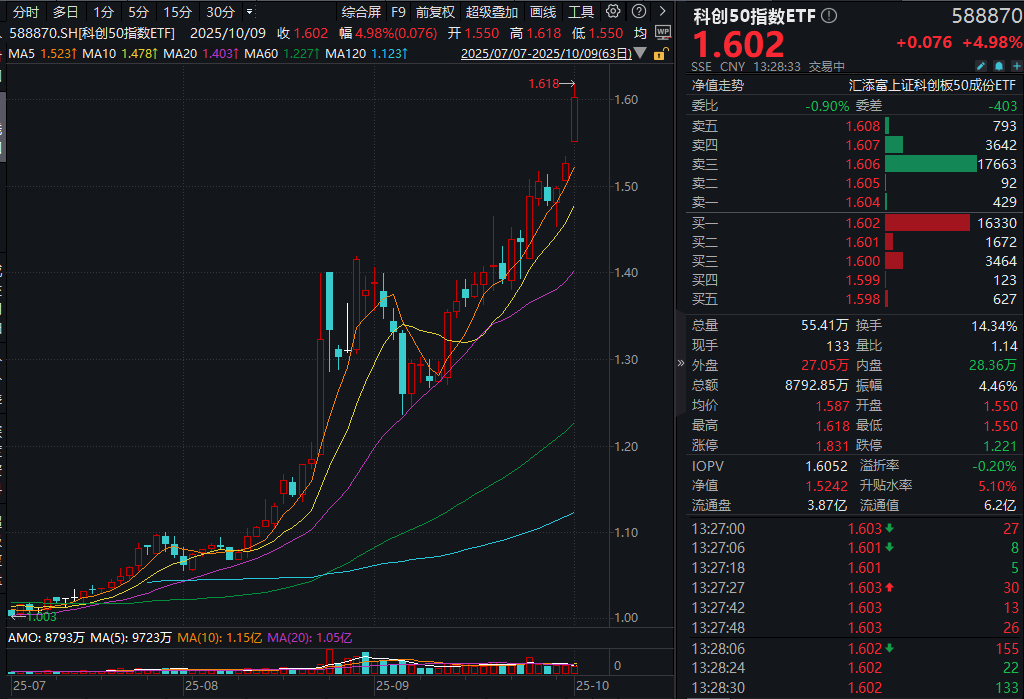Click the WP icon on the left edge

(663, 32)
